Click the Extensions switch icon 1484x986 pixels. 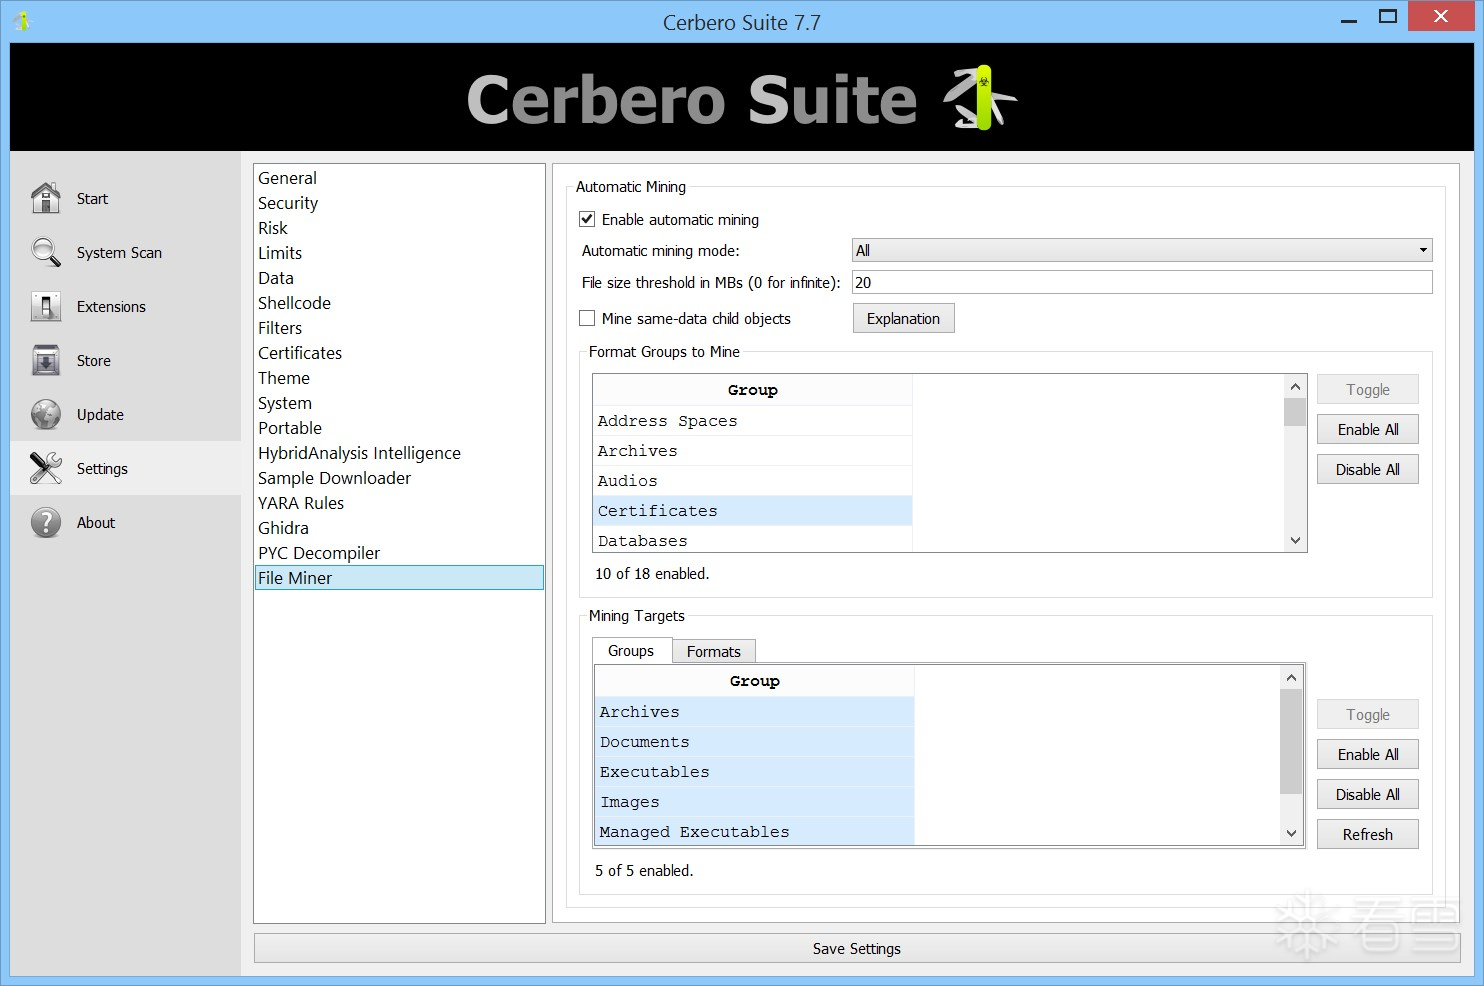click(46, 306)
